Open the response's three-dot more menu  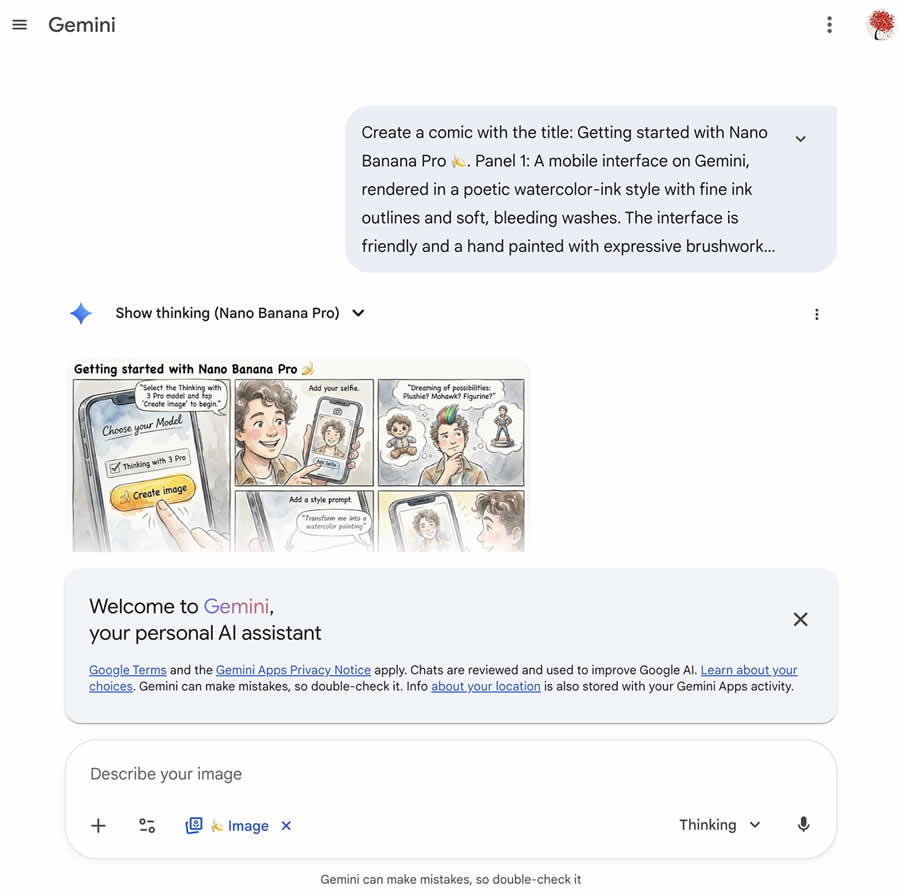(816, 314)
